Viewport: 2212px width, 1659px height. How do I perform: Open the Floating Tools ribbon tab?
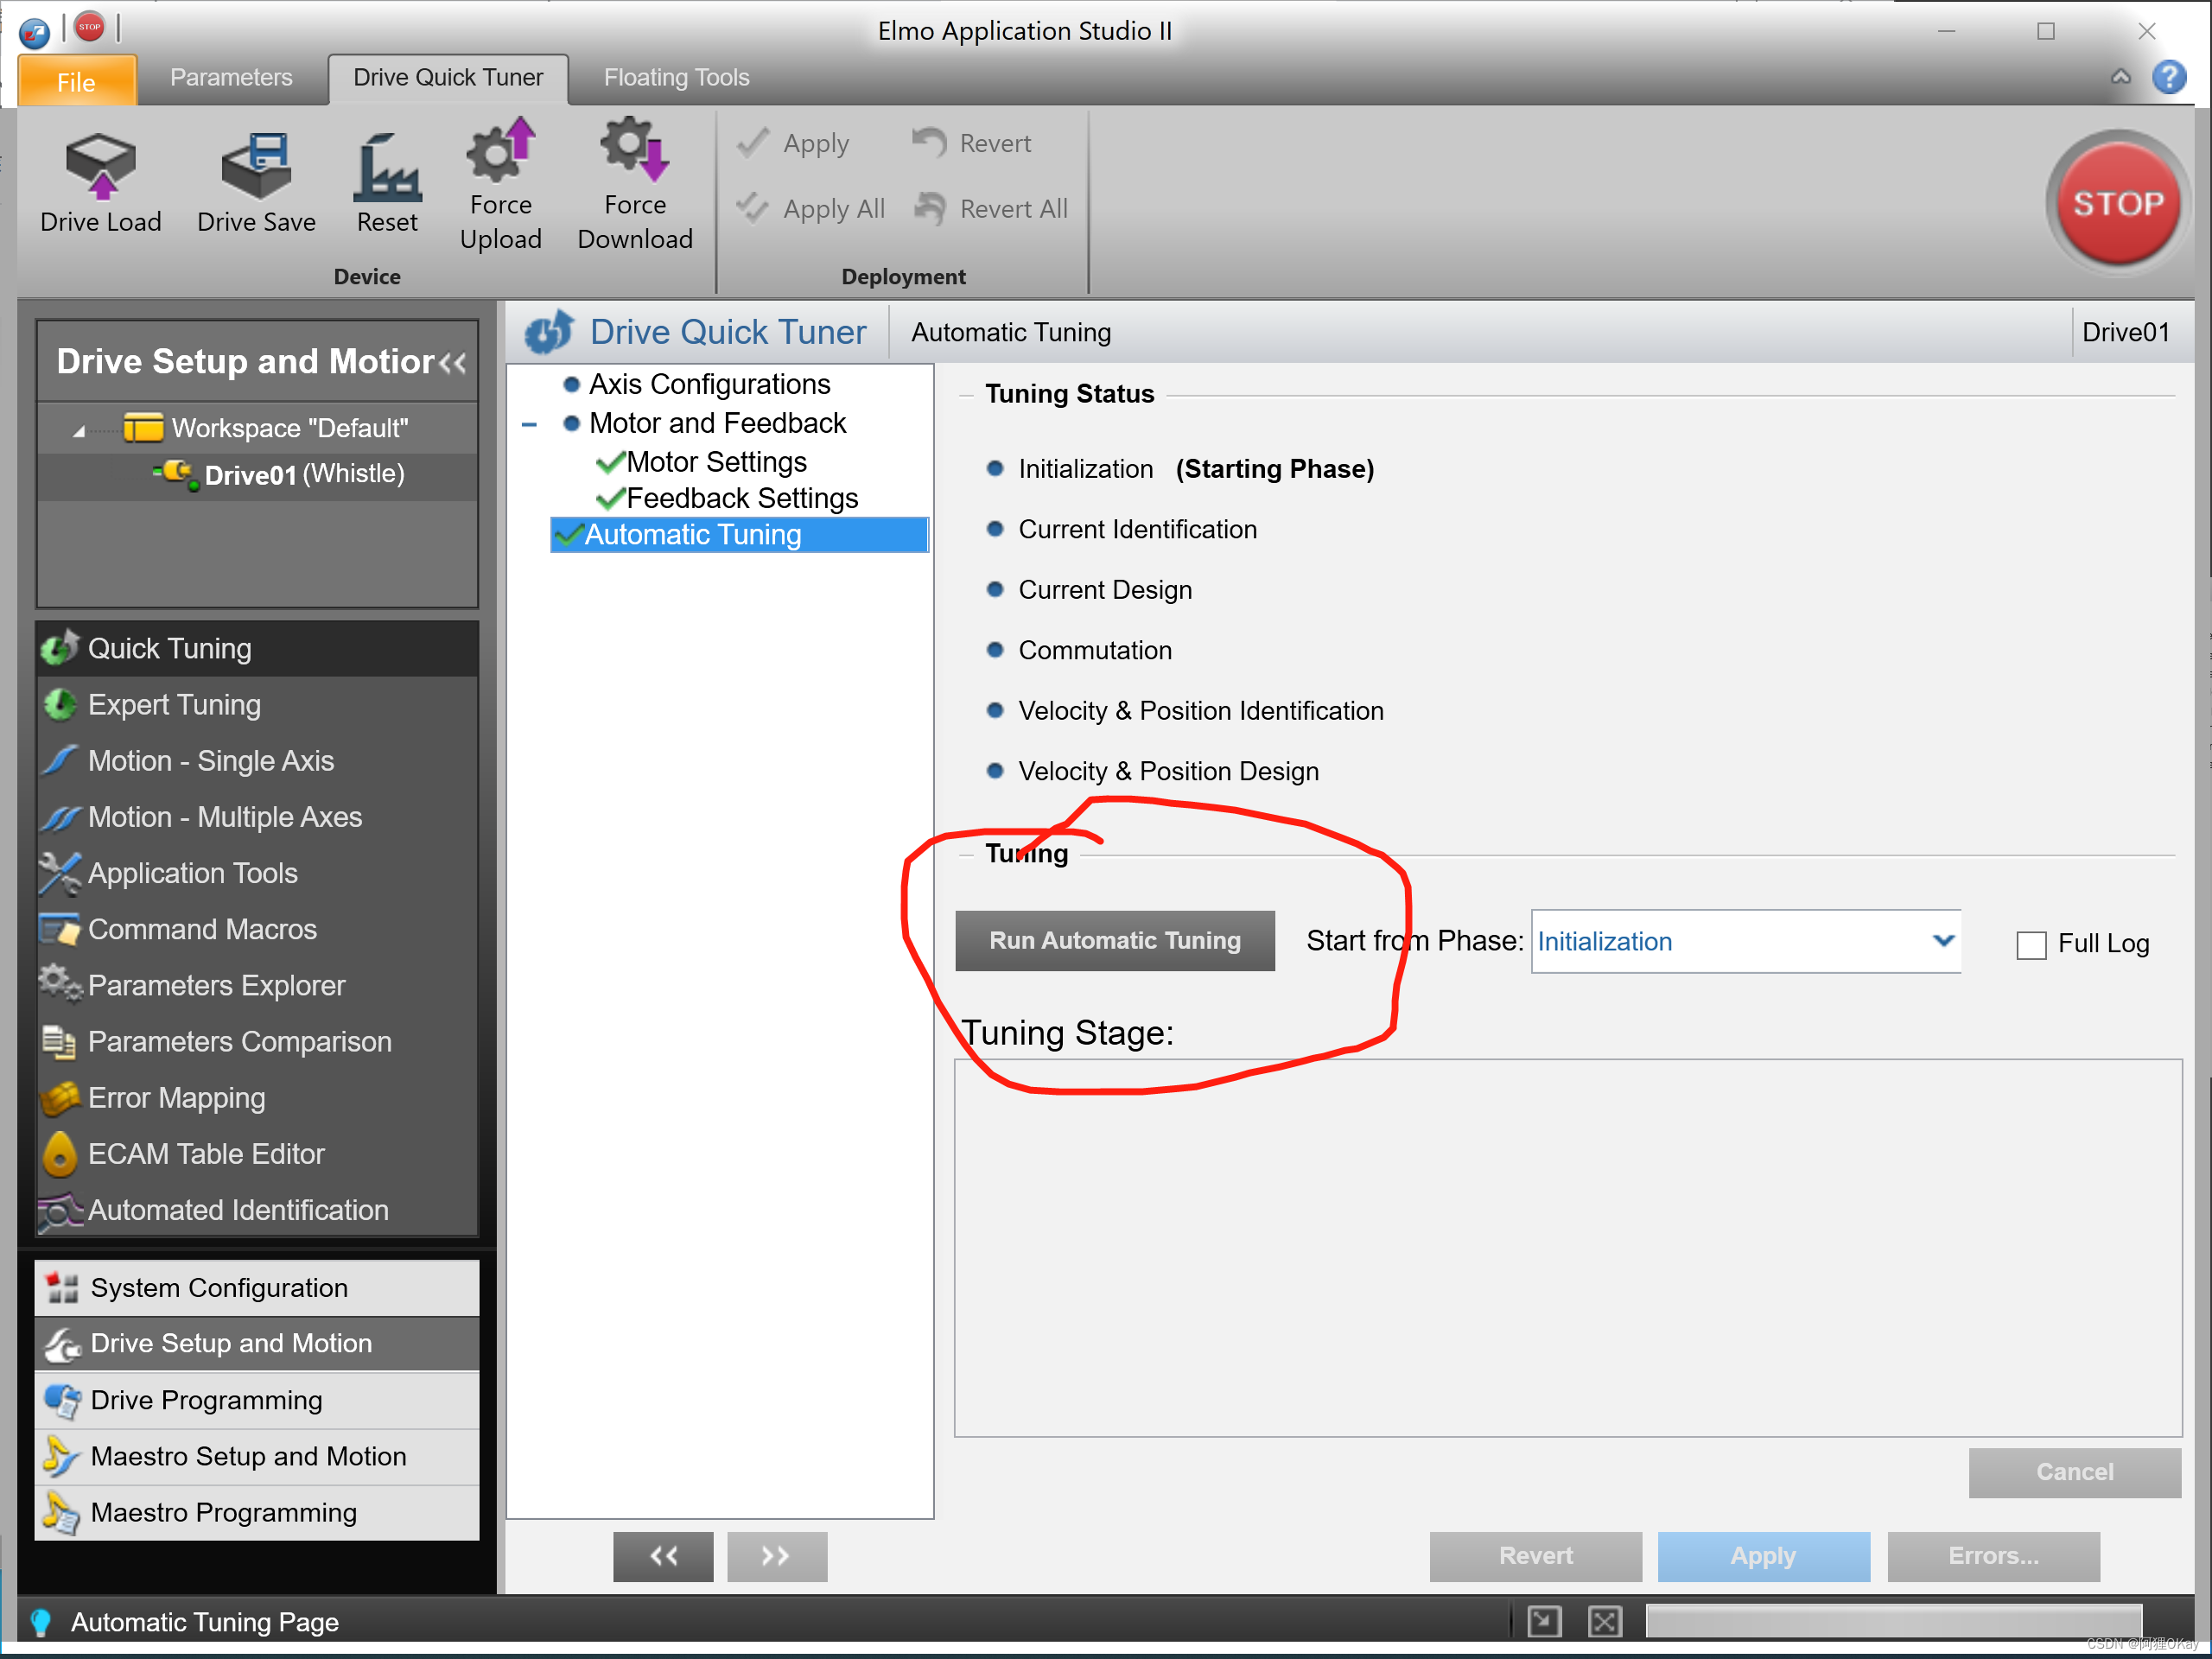[x=676, y=78]
